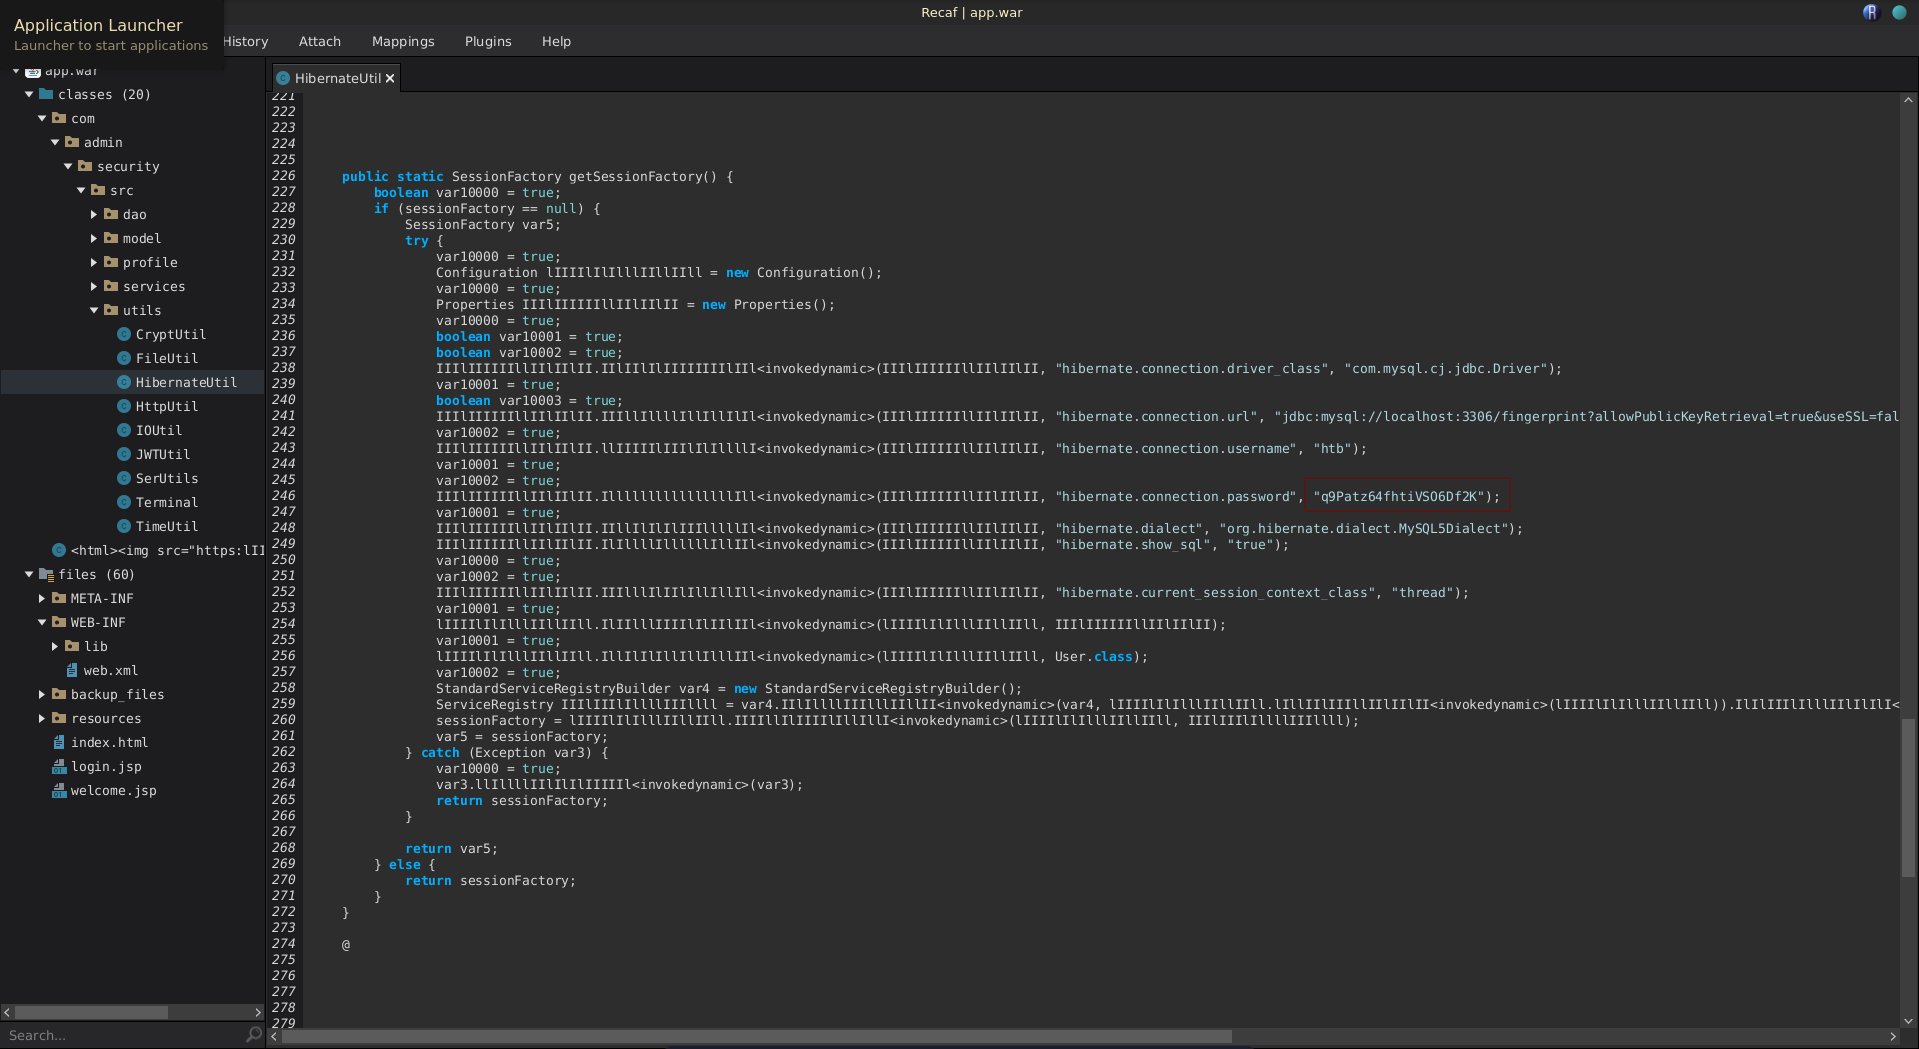Open the Plugins menu

click(487, 42)
